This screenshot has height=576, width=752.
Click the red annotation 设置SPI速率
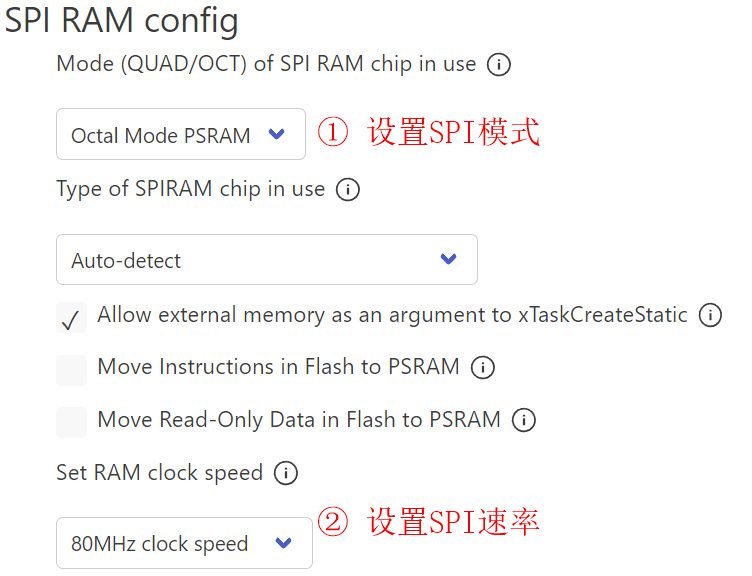click(454, 521)
